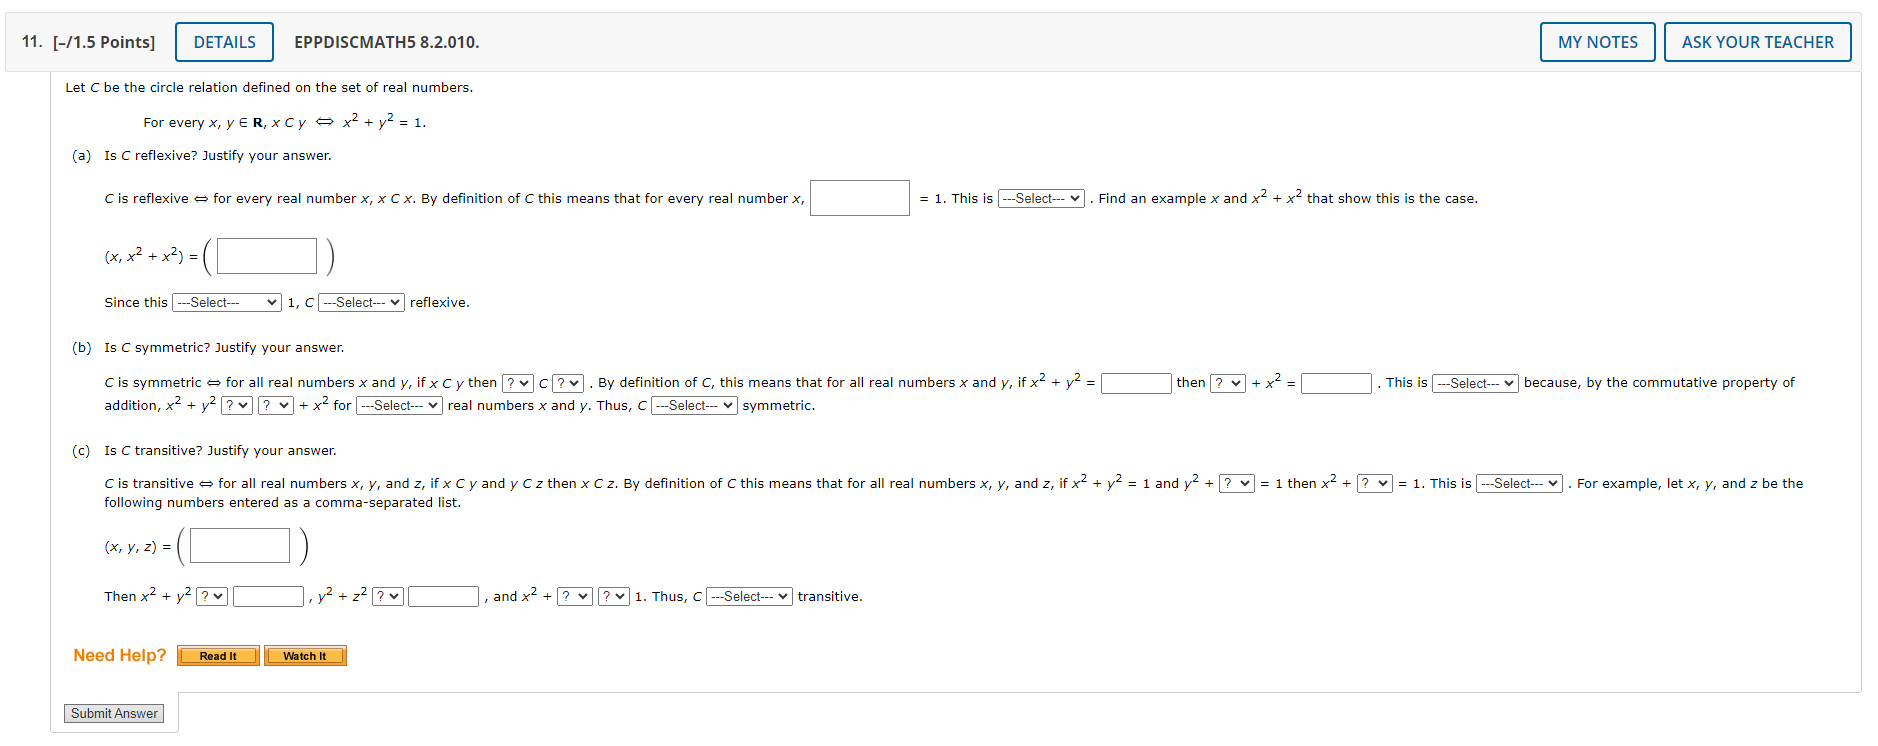
Task: Open the 'This is' Select dropdown in part (b)
Action: coord(1475,383)
